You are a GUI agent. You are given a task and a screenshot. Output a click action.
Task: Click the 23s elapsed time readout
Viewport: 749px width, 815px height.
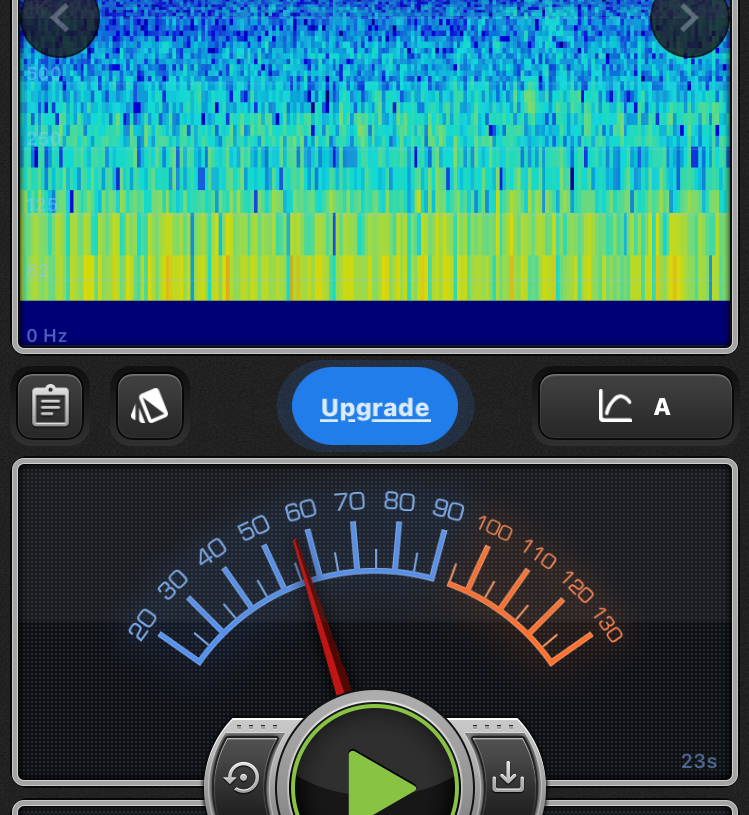coord(699,761)
